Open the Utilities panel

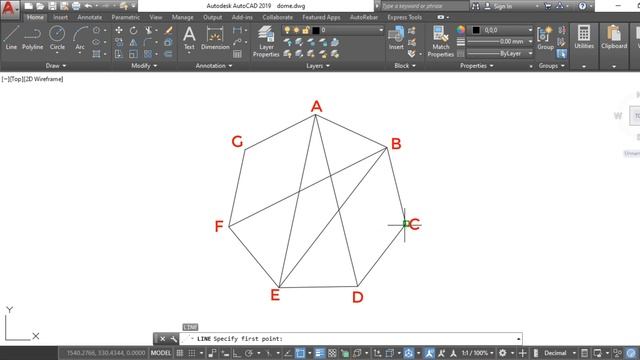[584, 38]
